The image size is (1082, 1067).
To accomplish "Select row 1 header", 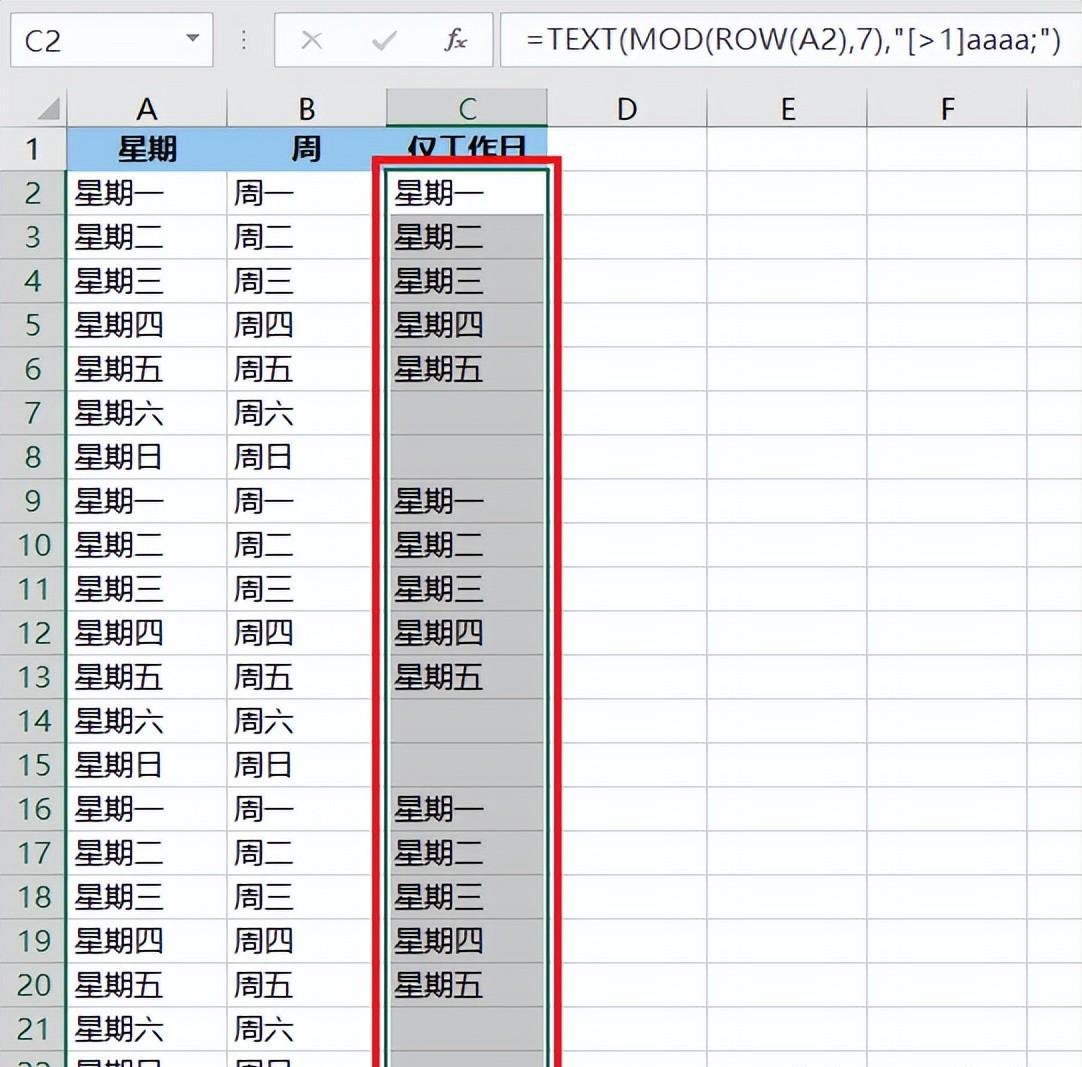I will (32, 149).
